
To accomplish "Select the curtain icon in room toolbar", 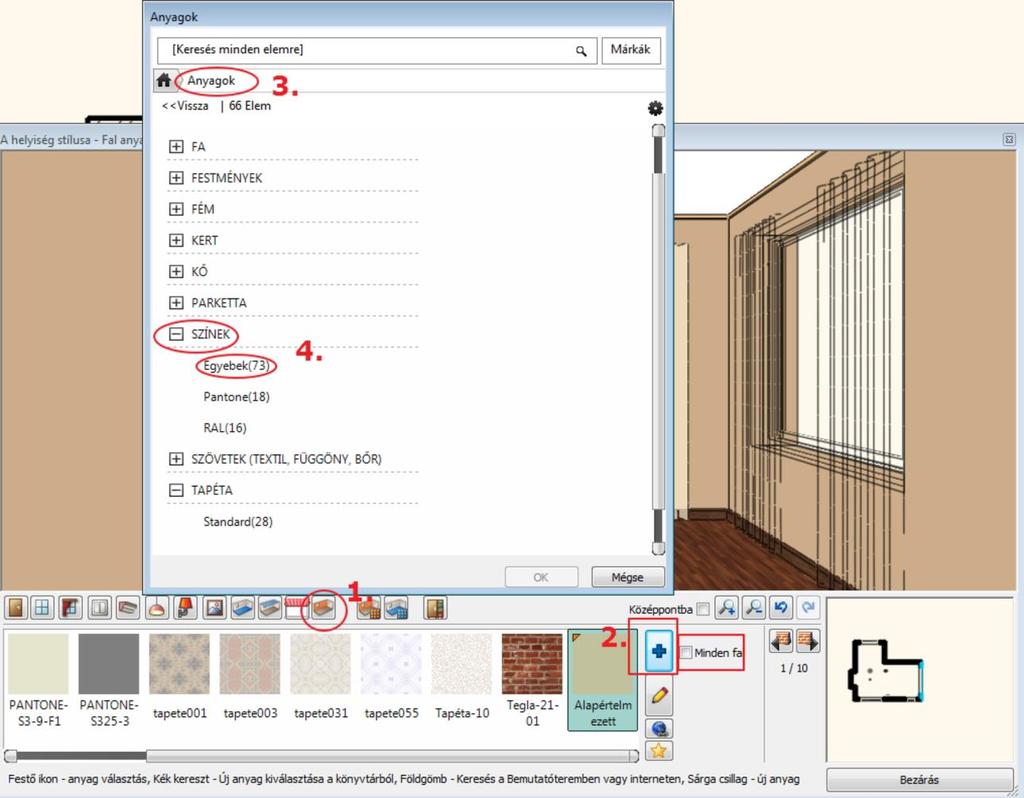I will pyautogui.click(x=70, y=608).
